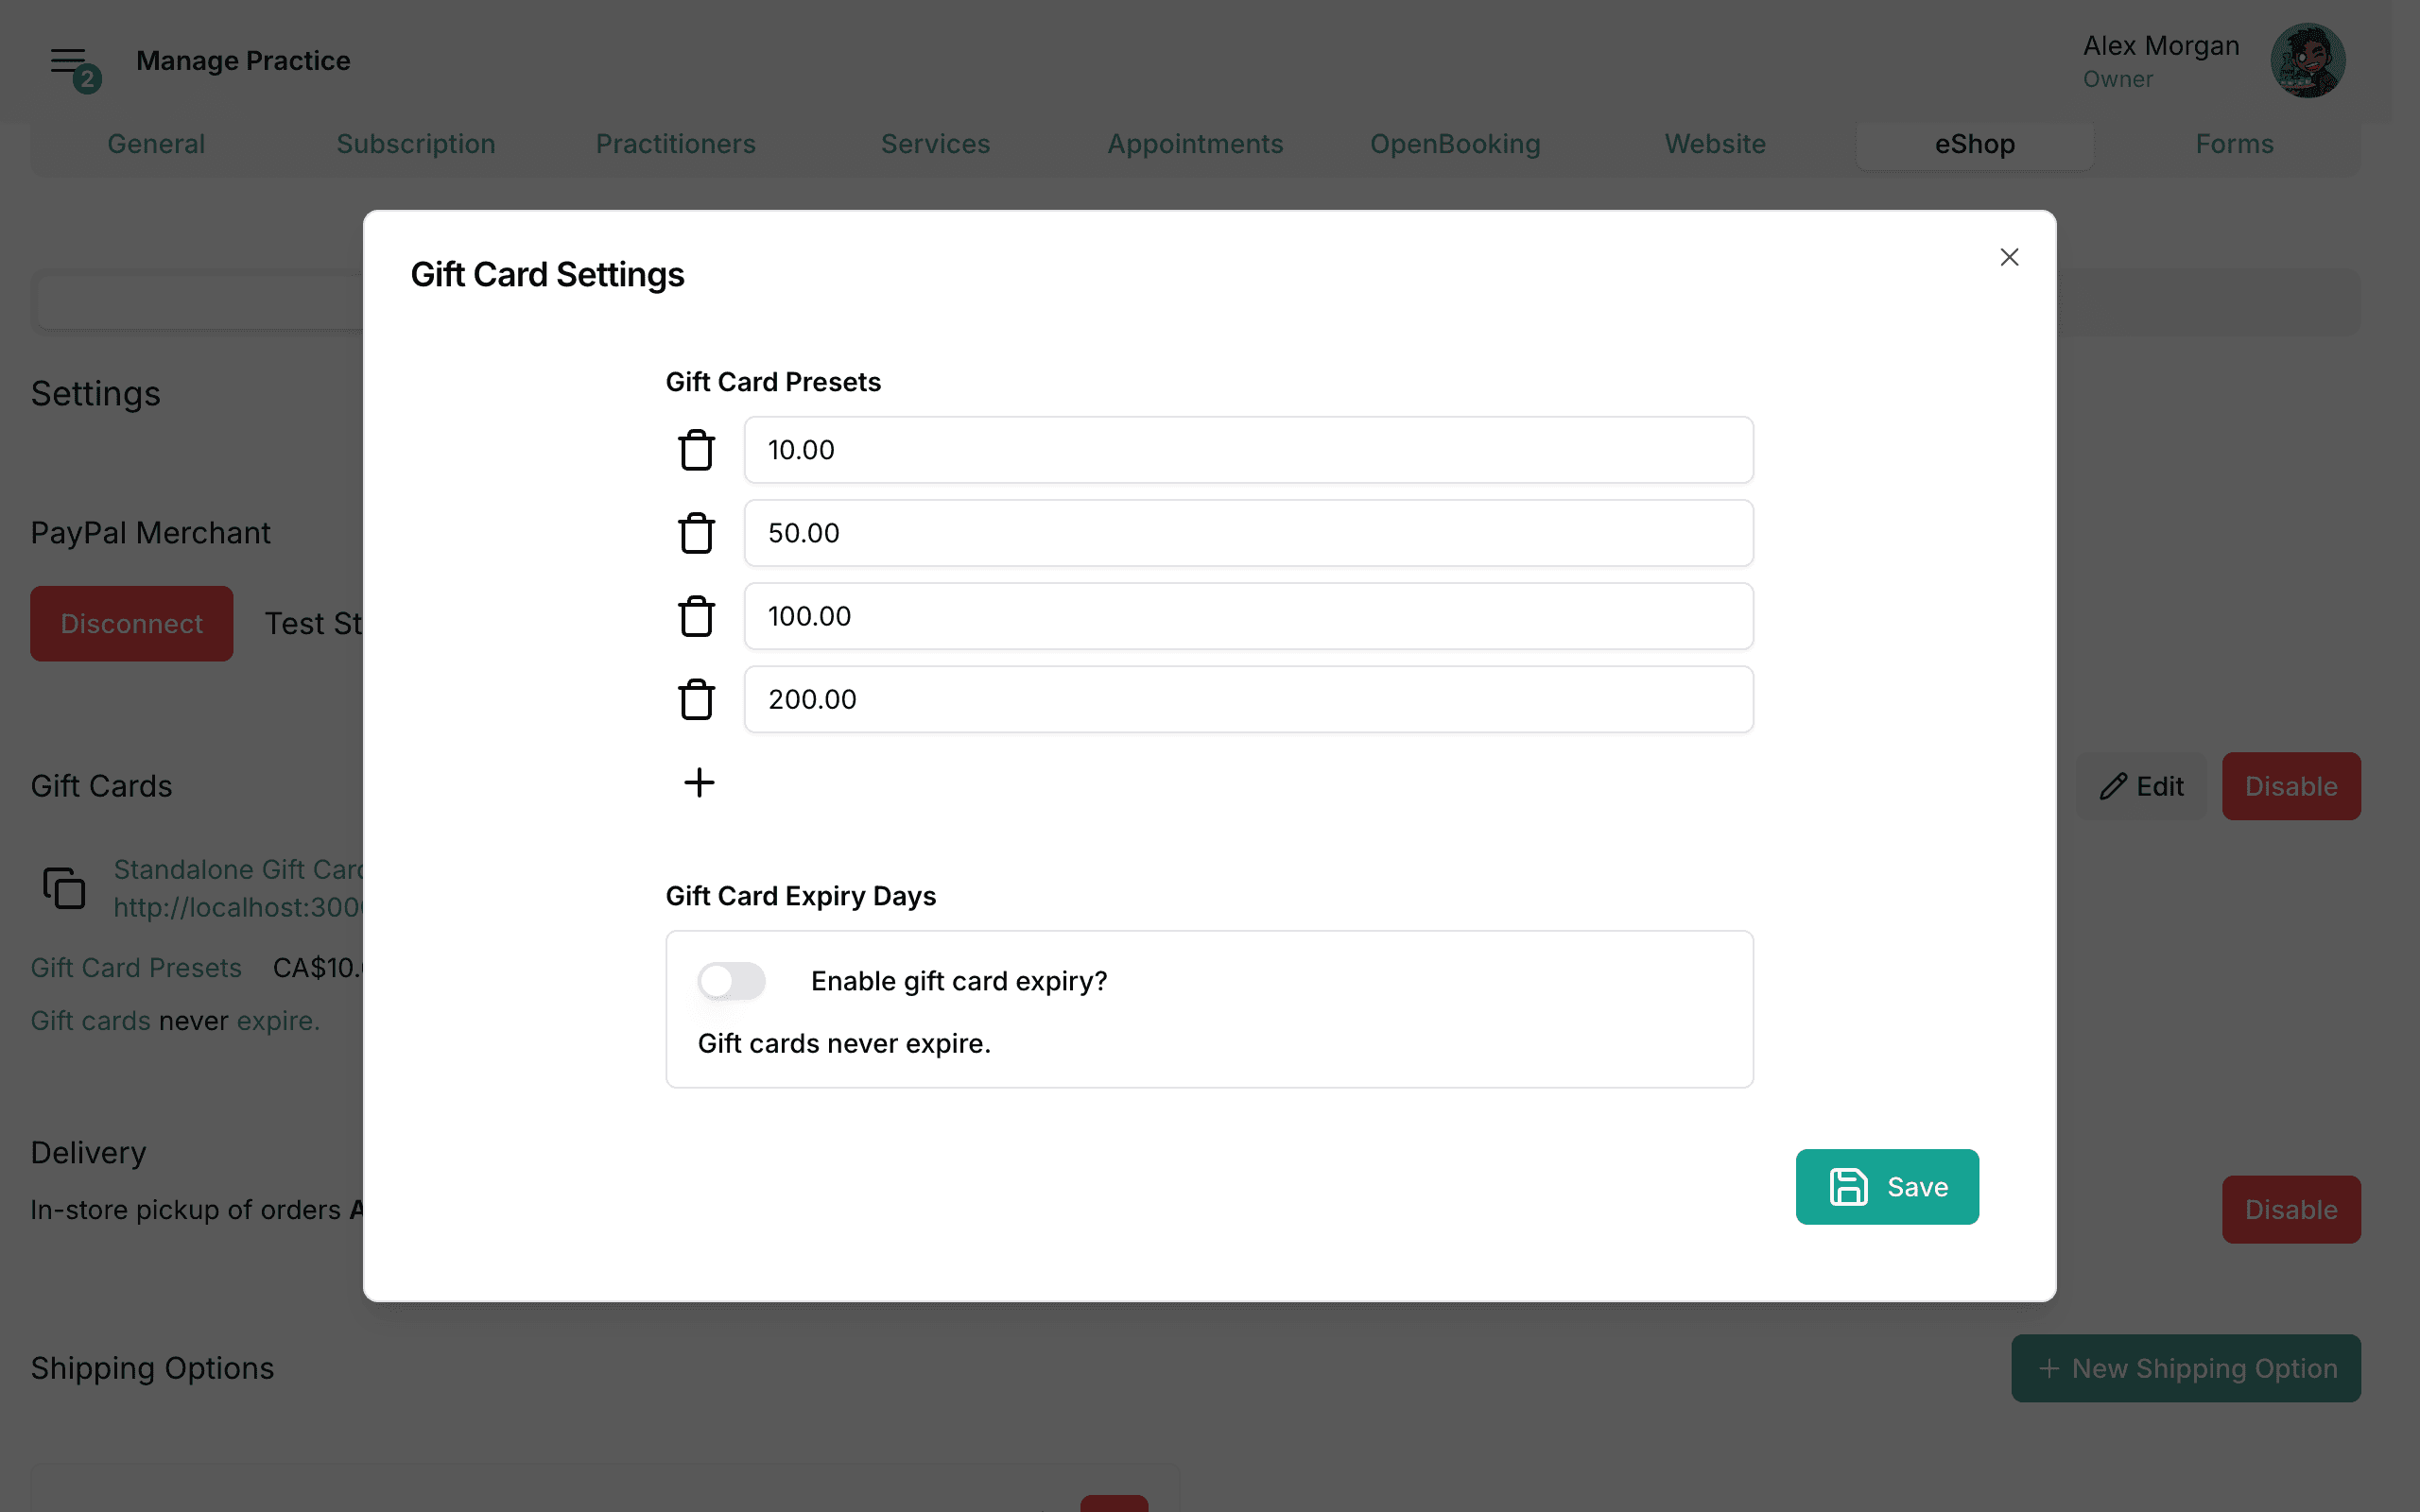Image resolution: width=2420 pixels, height=1512 pixels.
Task: Edit the 10.00 preset amount field
Action: pyautogui.click(x=1248, y=450)
